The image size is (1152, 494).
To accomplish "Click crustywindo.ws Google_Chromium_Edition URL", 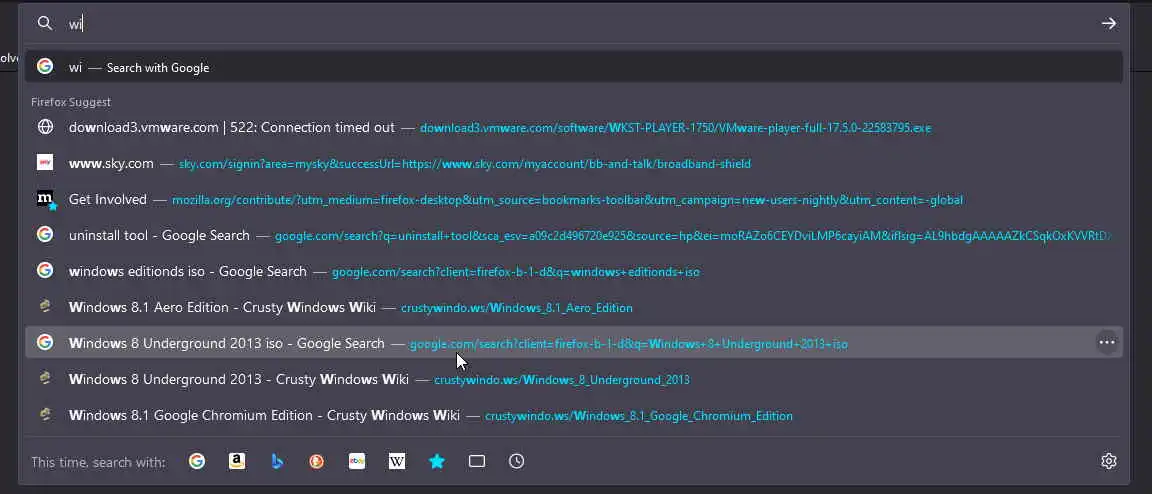I will tap(638, 415).
